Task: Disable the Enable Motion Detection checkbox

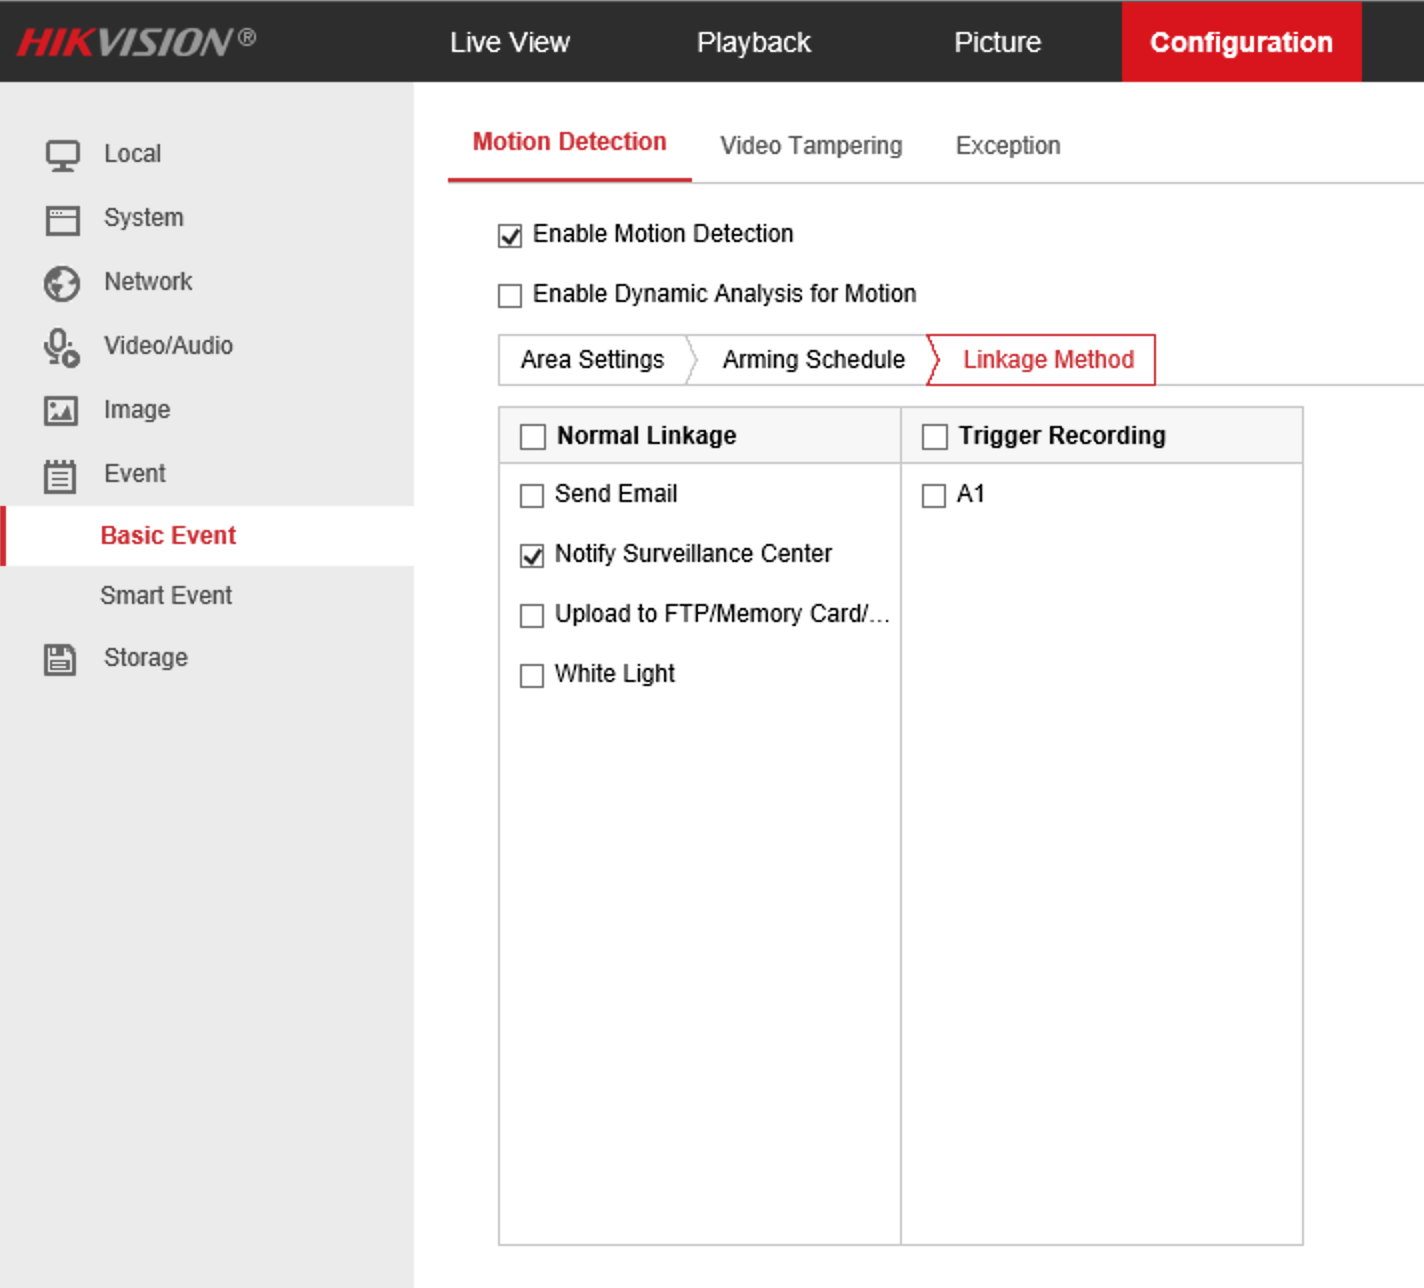Action: (510, 236)
